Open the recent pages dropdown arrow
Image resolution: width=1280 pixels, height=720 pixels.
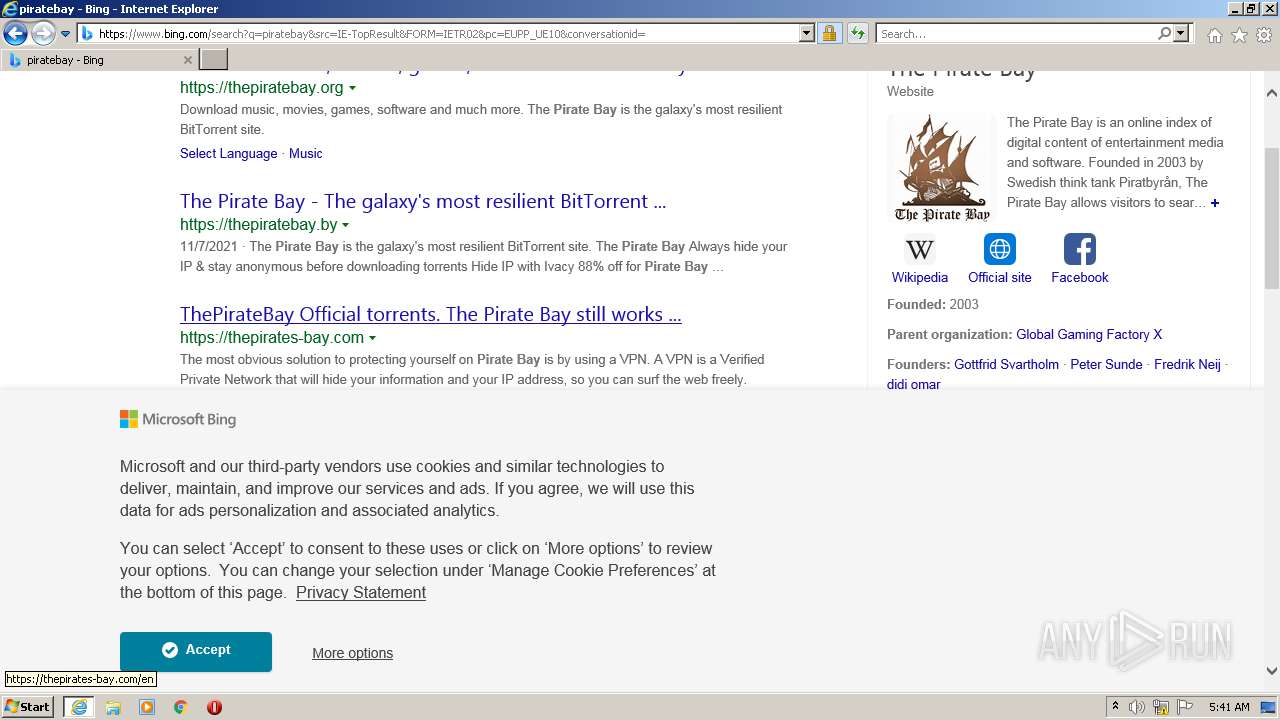[x=66, y=34]
